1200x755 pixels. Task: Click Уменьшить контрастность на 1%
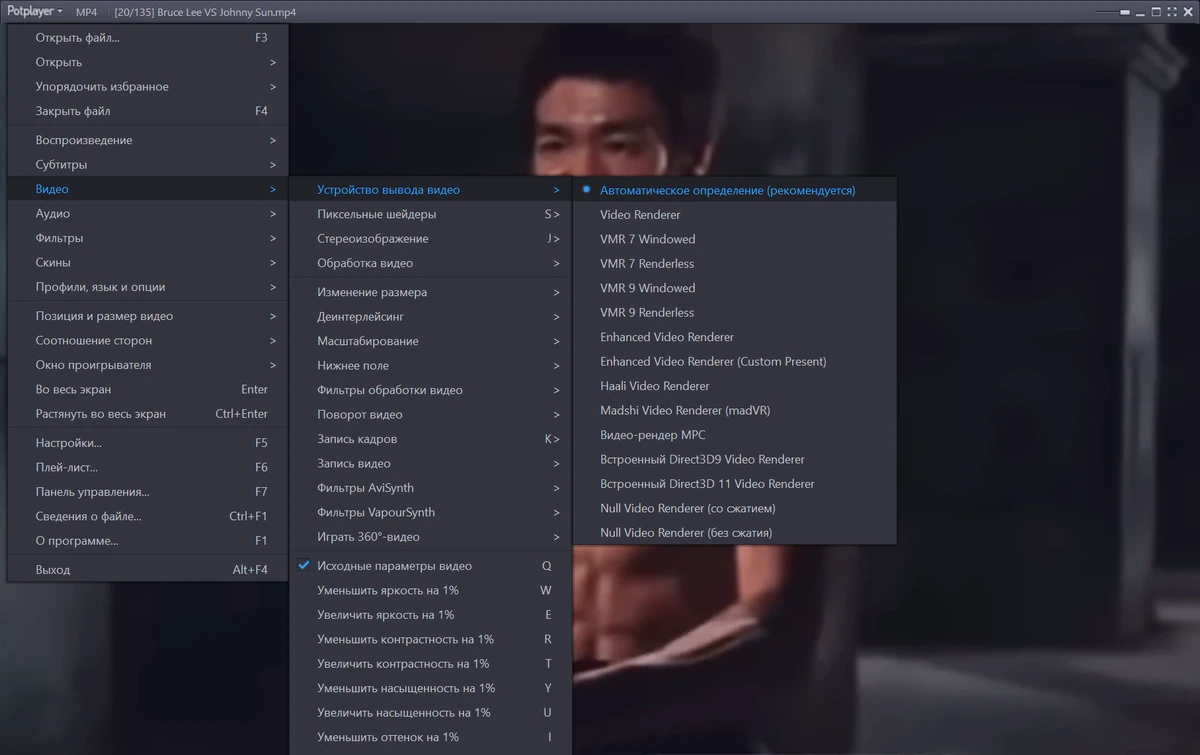click(430, 639)
